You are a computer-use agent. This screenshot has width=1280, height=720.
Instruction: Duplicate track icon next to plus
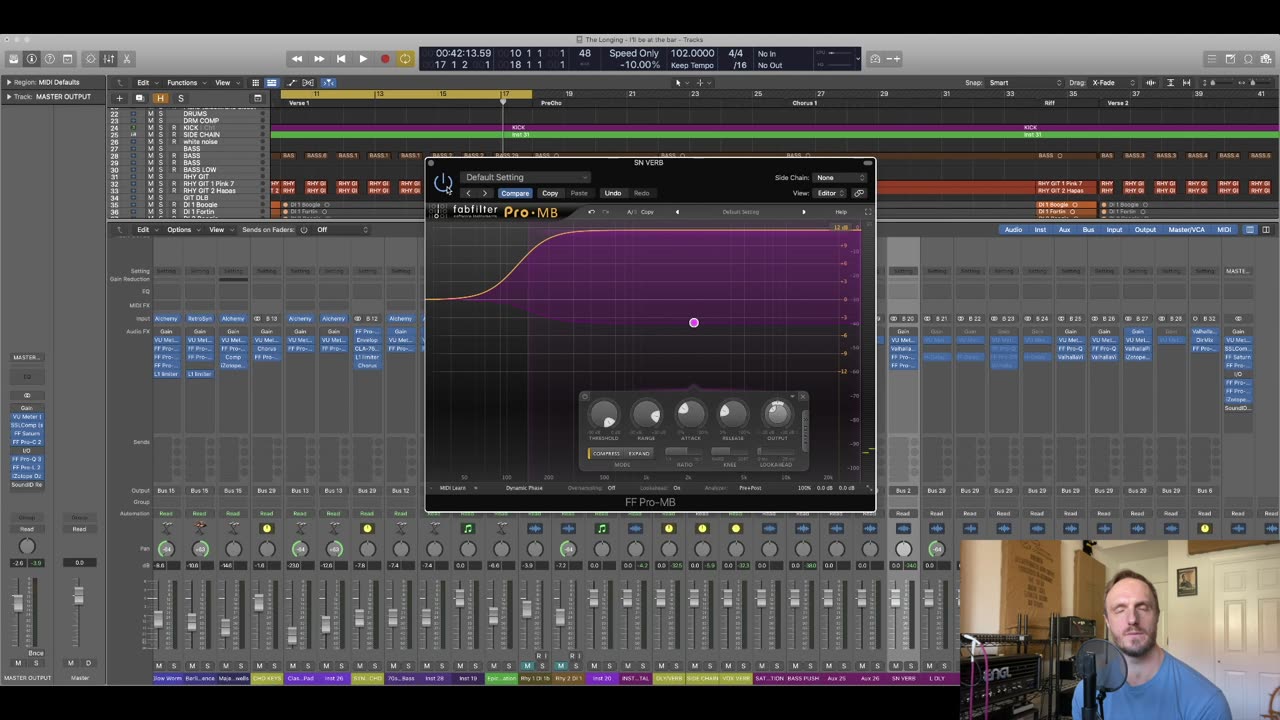[x=139, y=98]
